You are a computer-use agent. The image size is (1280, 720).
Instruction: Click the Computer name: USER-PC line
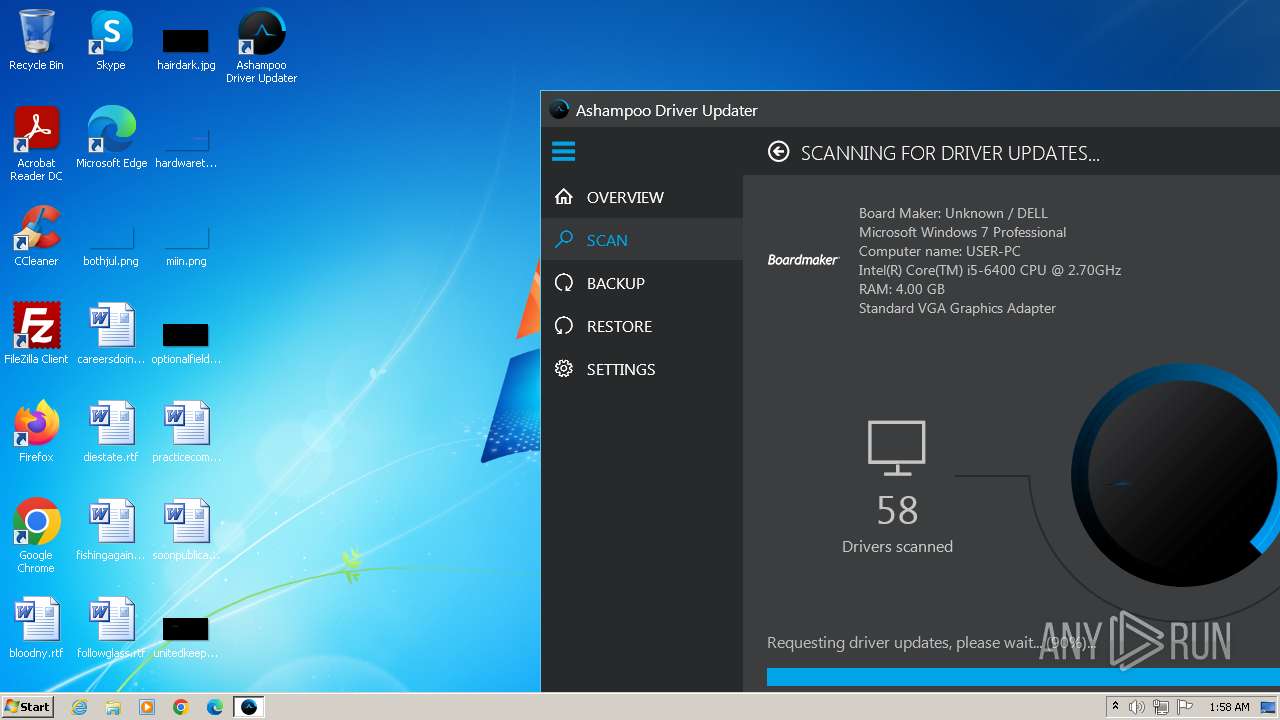(940, 251)
